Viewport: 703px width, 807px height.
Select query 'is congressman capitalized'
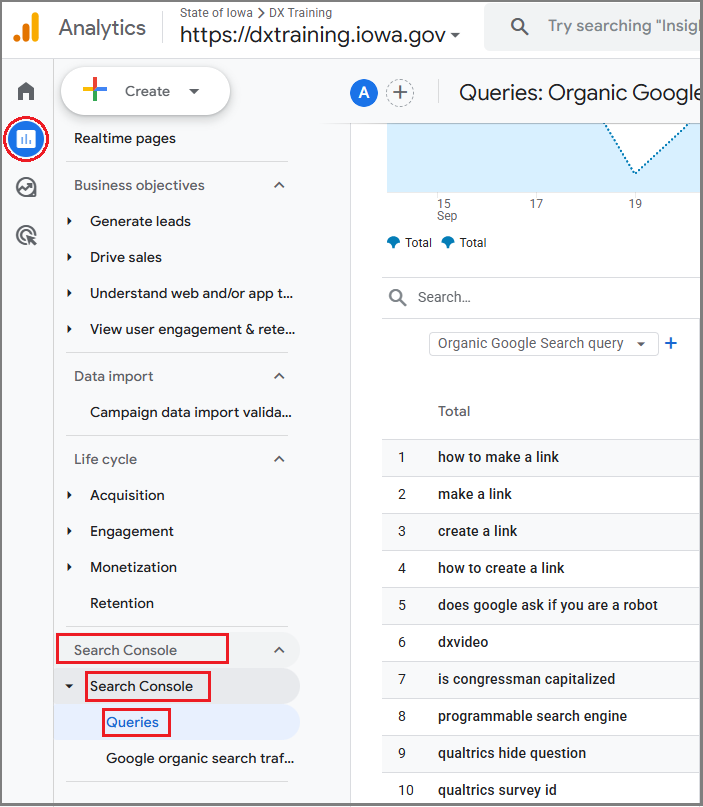pos(526,679)
